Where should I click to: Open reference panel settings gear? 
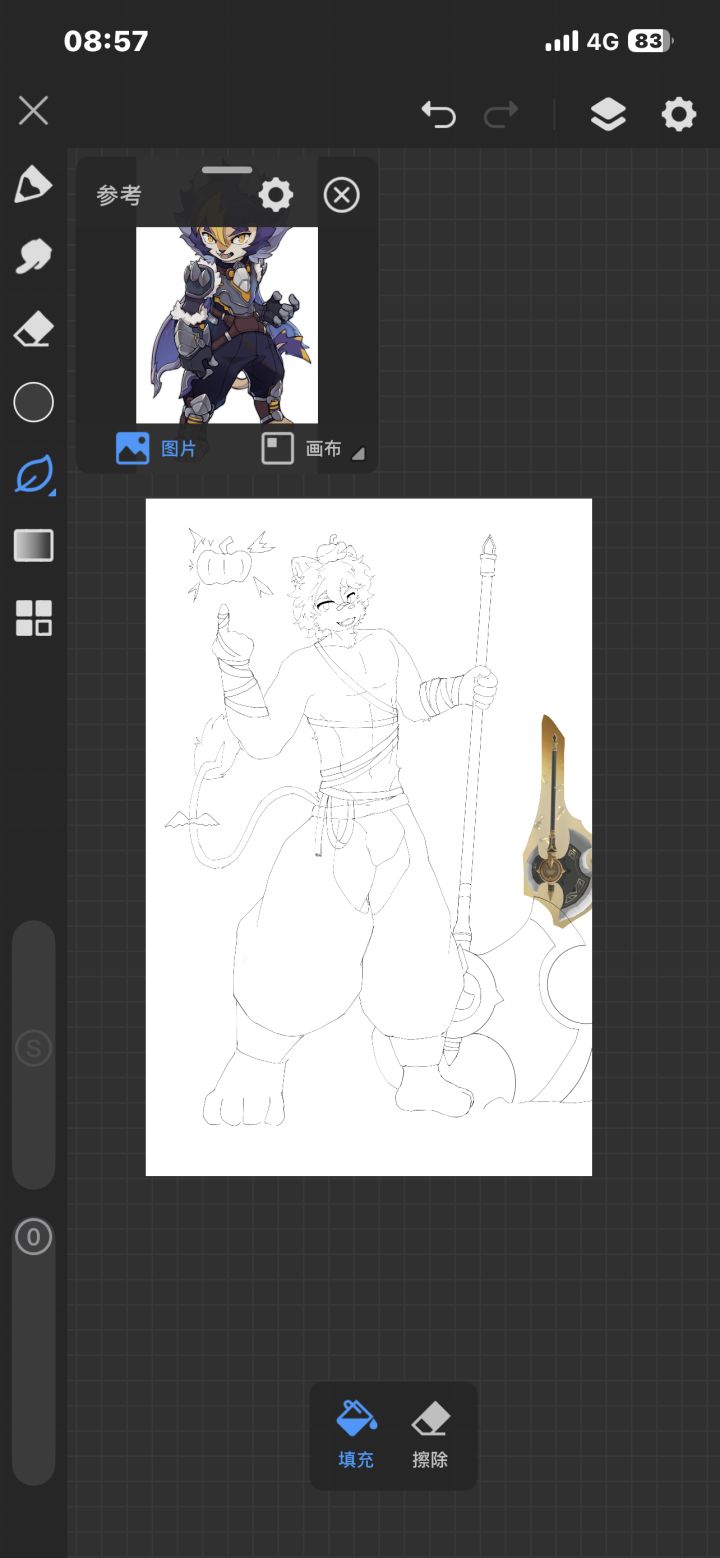click(276, 194)
